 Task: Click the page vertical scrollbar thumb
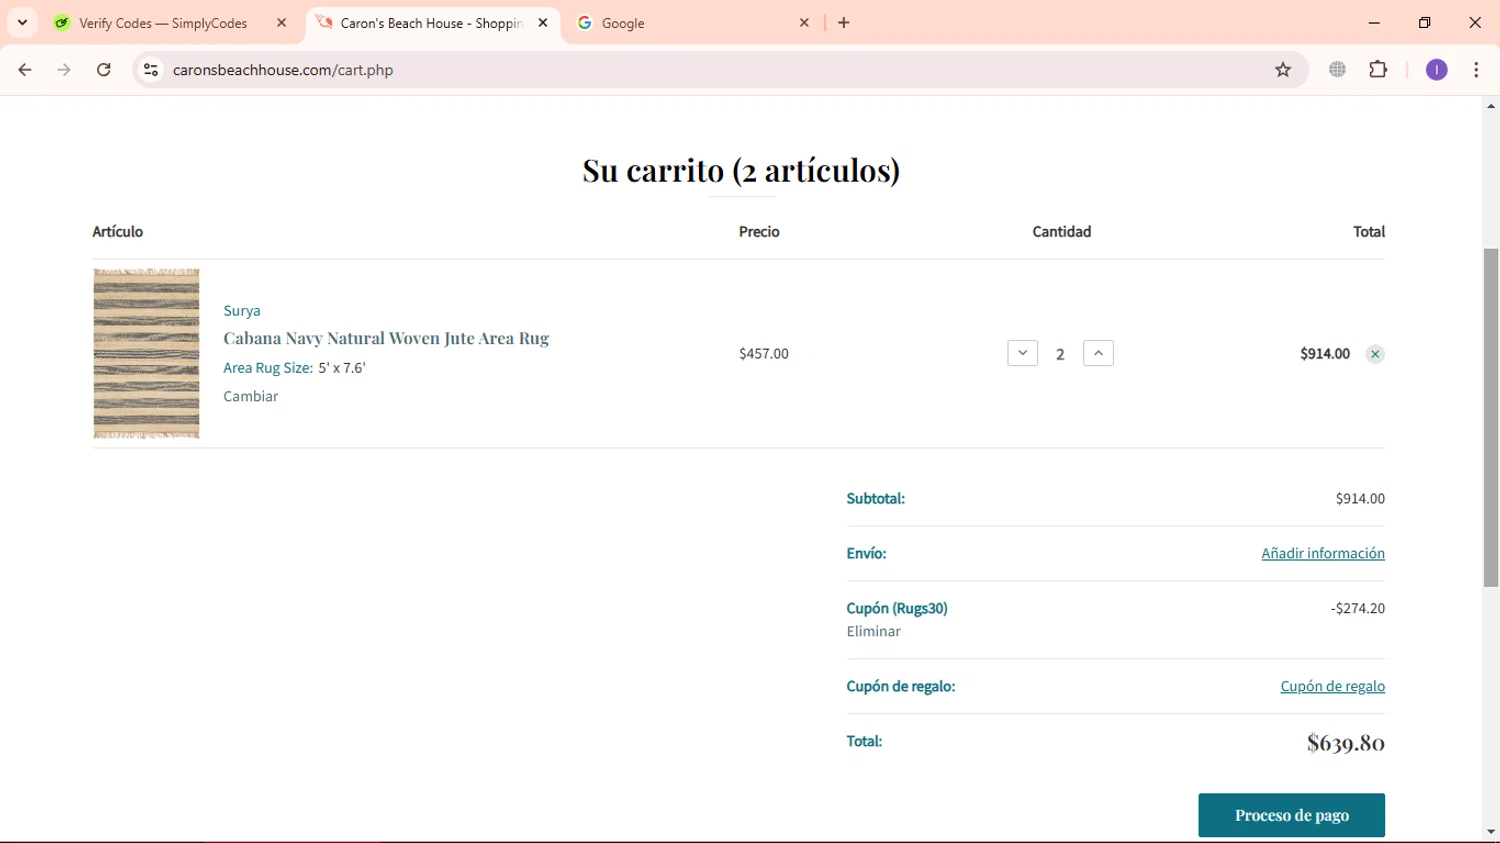coord(1491,417)
